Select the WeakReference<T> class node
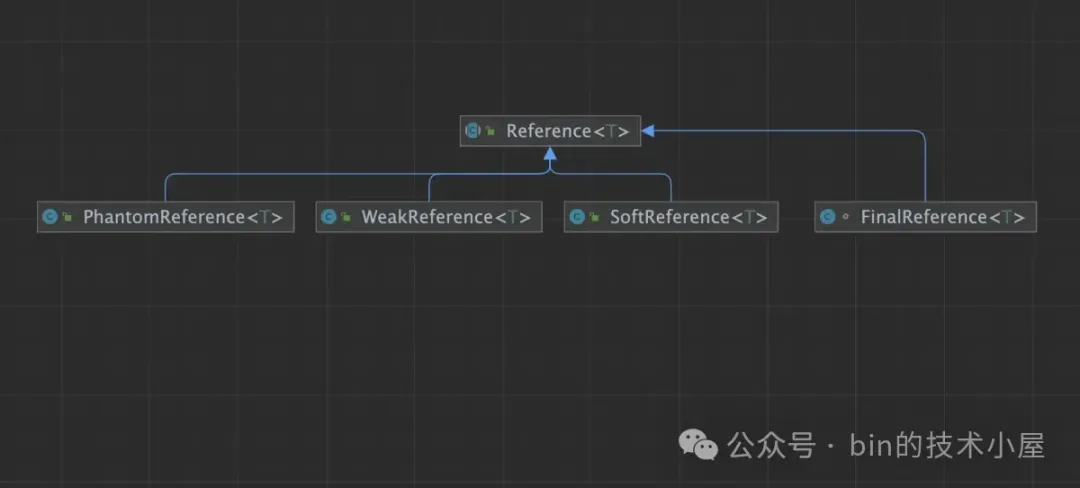The image size is (1080, 488). point(429,217)
